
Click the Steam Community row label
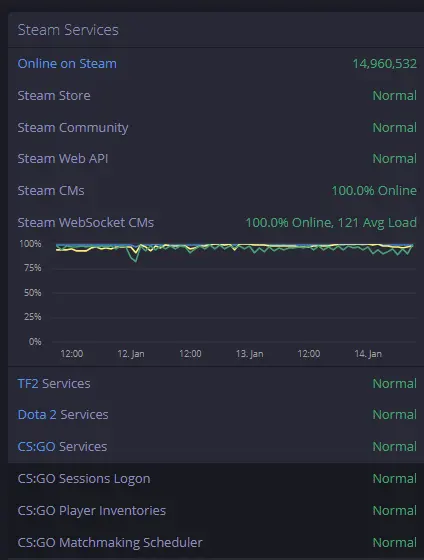pos(73,128)
